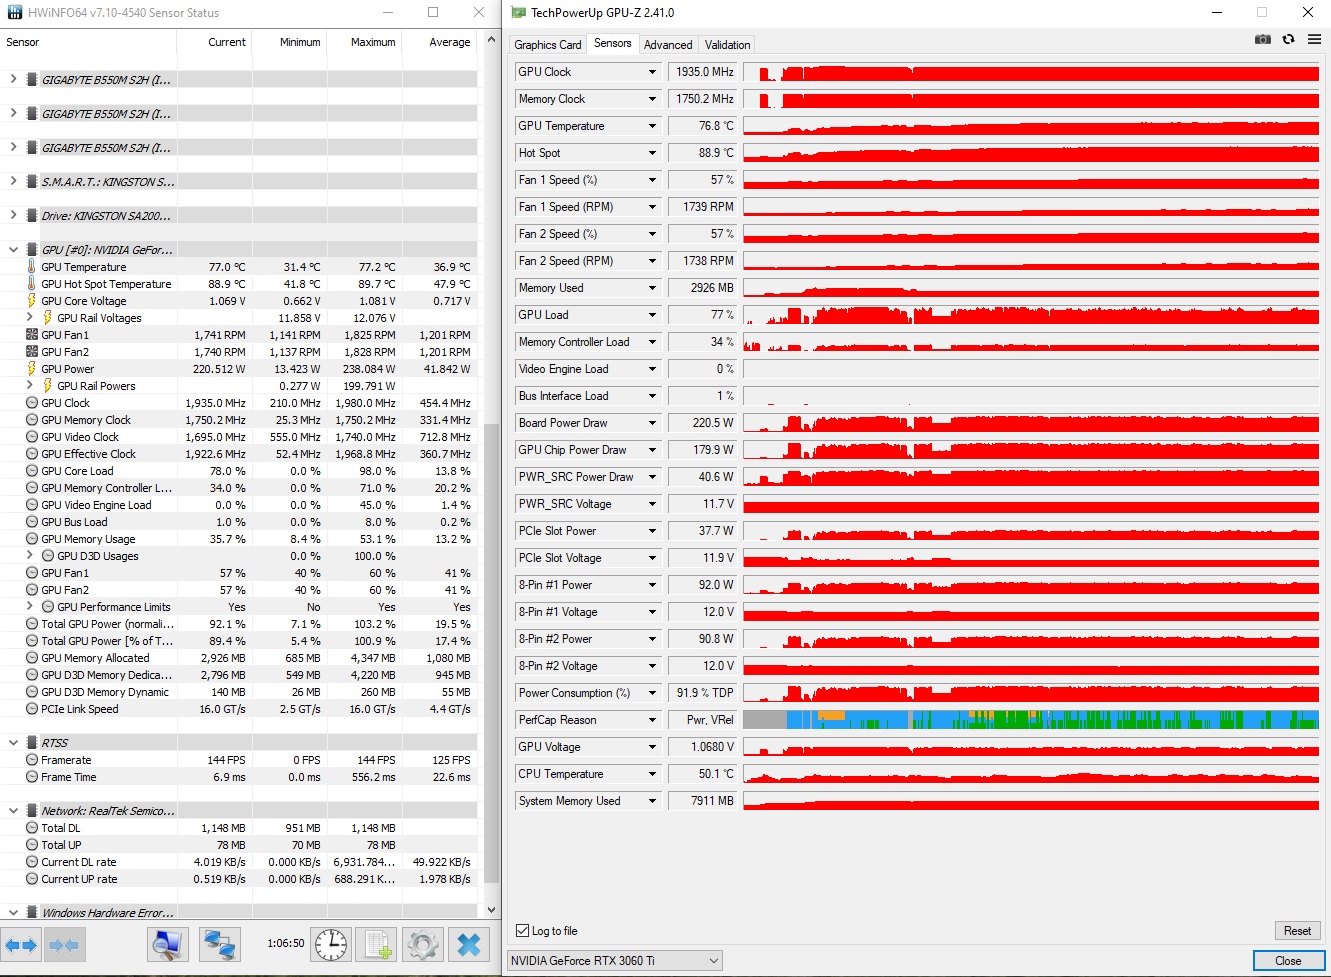Click the GPU Load graph in GPU-Z

[1031, 315]
